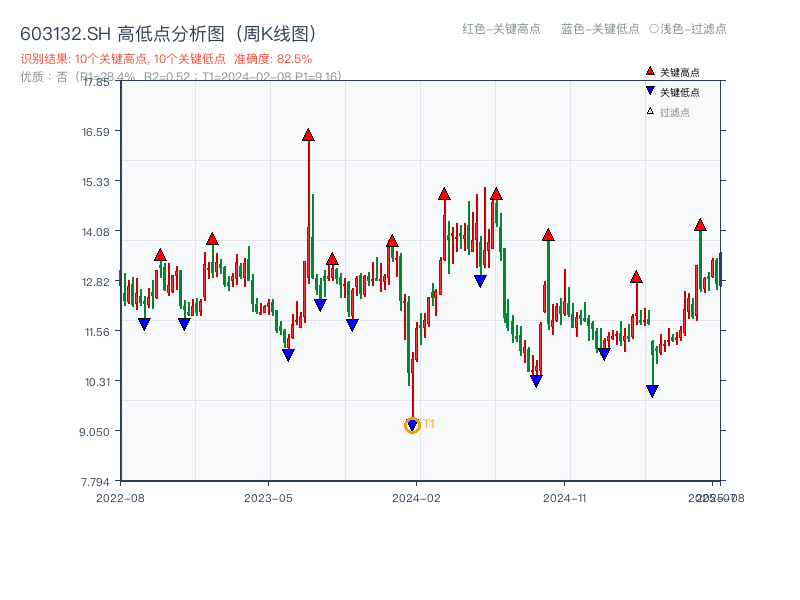This screenshot has height=600, width=800.
Task: Select the second red high marker from the left
Action: click(x=212, y=239)
